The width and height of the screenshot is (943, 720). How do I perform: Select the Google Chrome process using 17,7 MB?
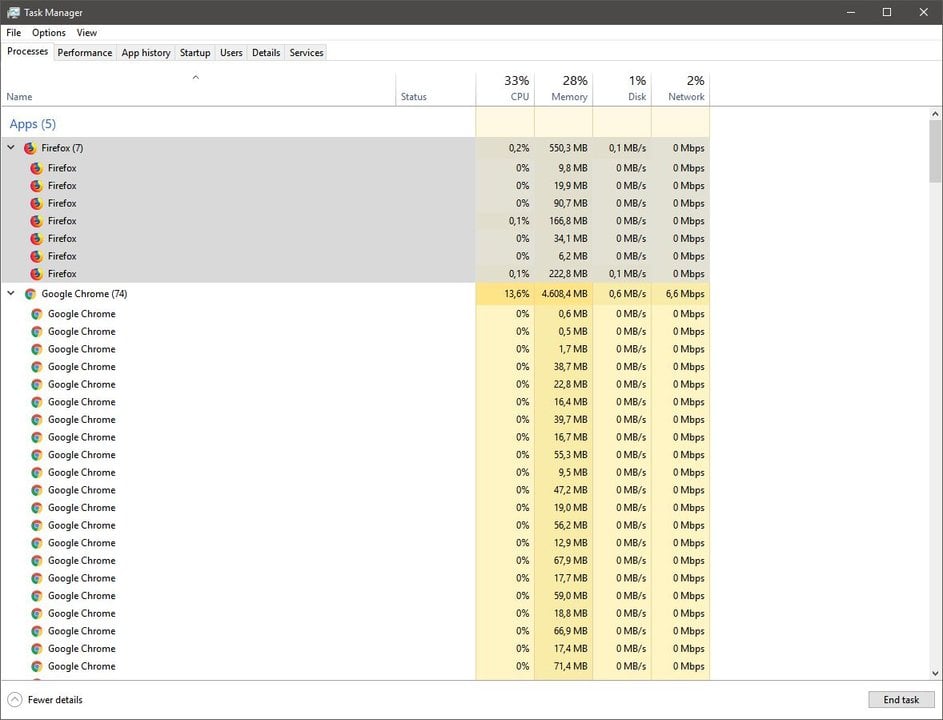355,578
